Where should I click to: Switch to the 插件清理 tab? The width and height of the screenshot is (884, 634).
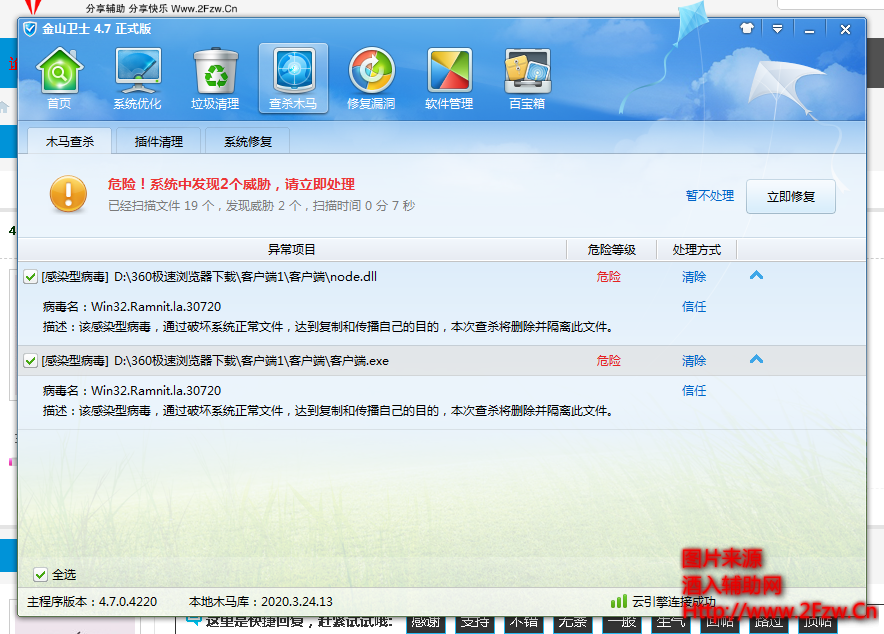pyautogui.click(x=157, y=141)
